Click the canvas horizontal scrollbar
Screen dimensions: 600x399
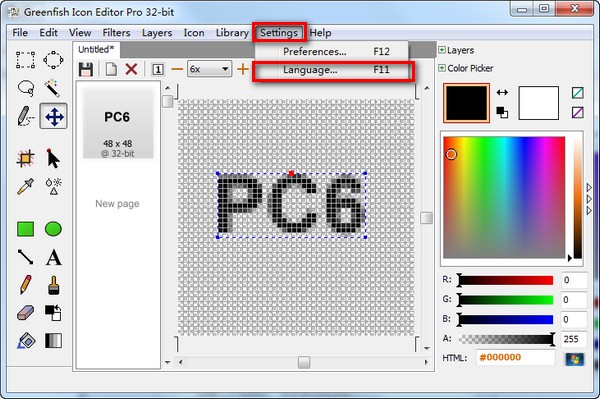303,362
